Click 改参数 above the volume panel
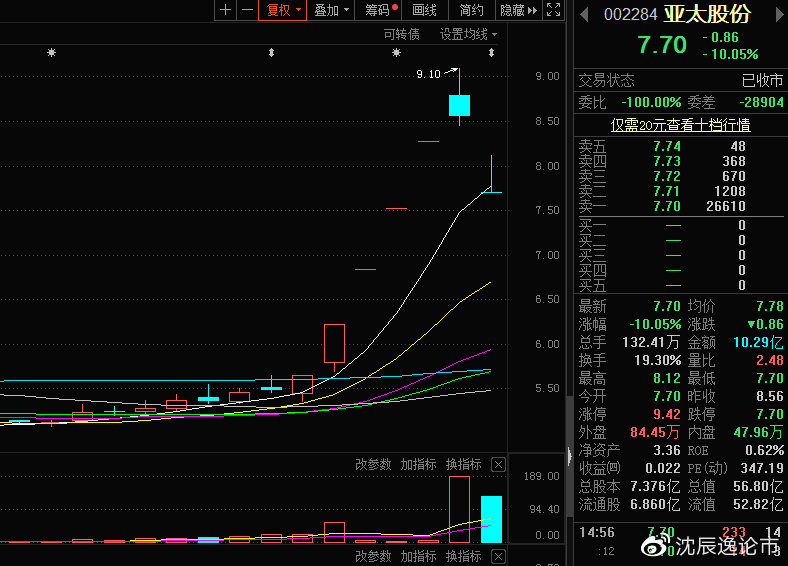Image resolution: width=788 pixels, height=566 pixels. point(372,464)
